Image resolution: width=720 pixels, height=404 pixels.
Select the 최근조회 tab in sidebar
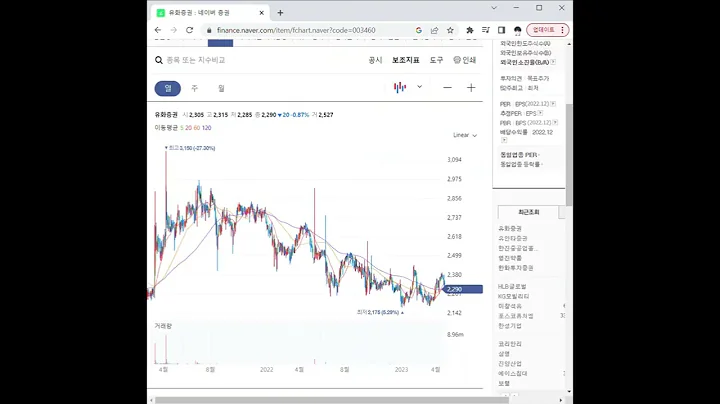529,212
